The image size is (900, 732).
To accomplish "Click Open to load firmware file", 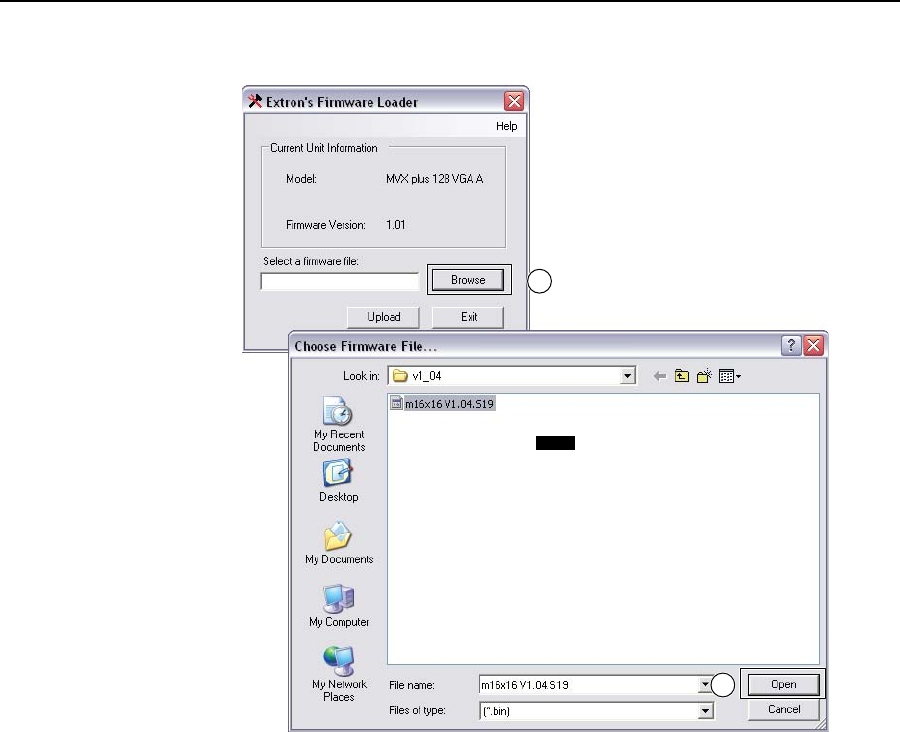I will coord(783,684).
